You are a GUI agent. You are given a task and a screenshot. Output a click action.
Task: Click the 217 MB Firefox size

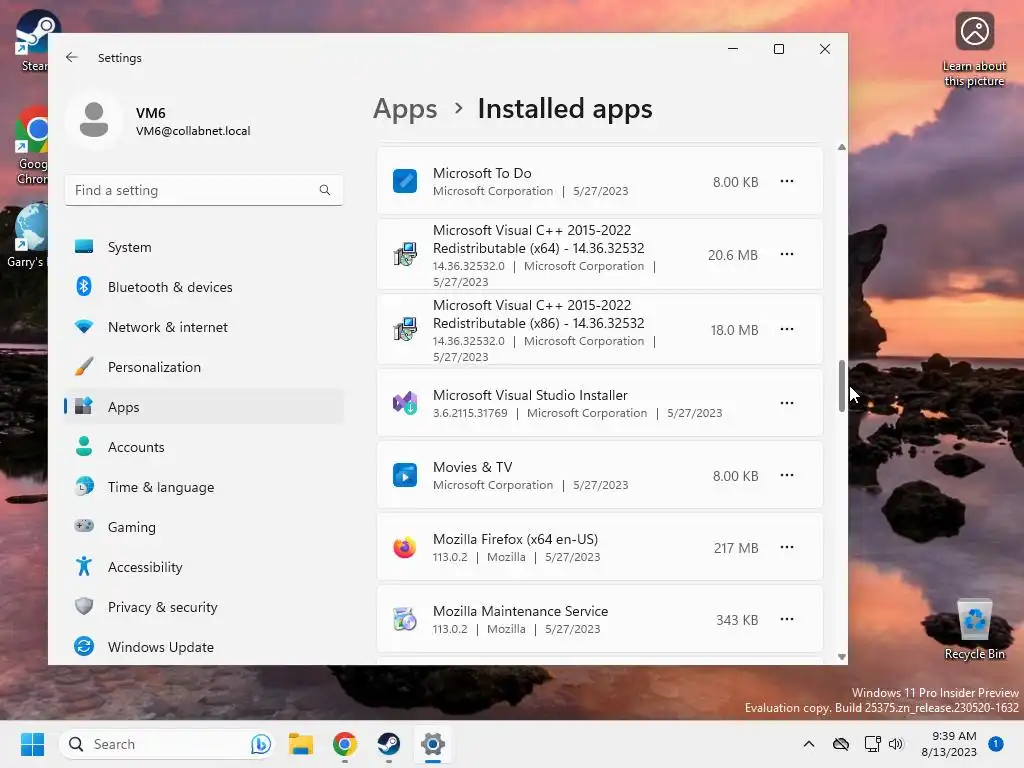click(736, 548)
